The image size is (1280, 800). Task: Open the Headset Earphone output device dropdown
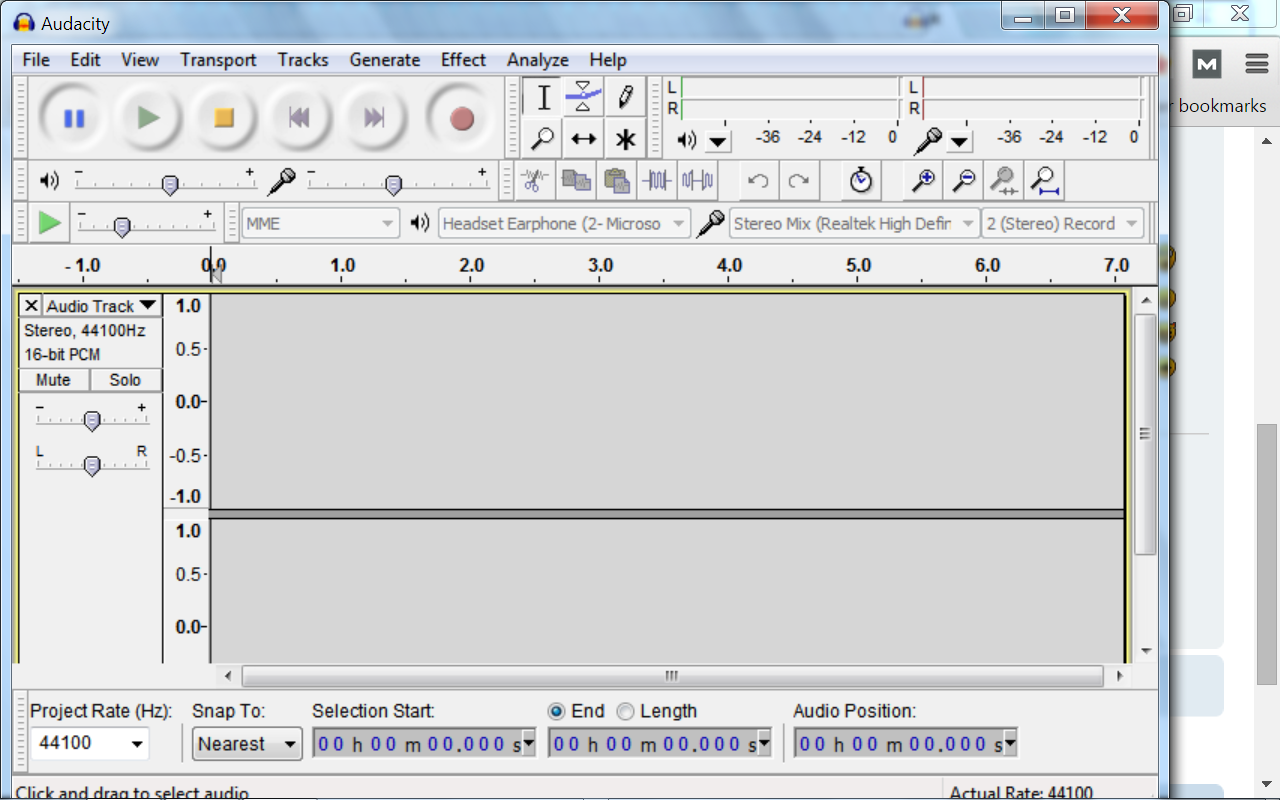[x=564, y=224]
